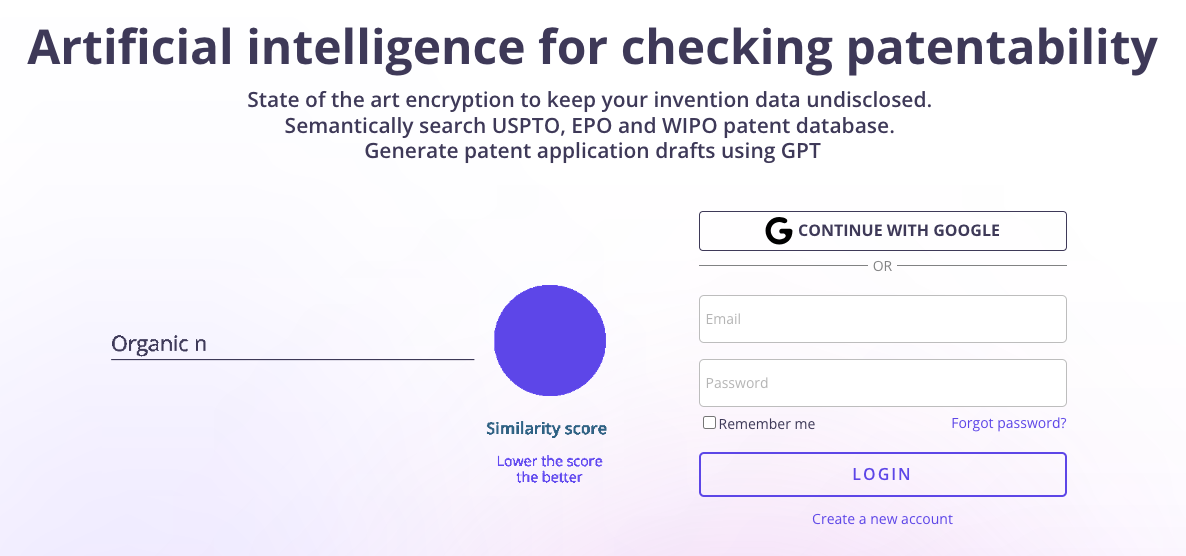Click the Remember me label text
The height and width of the screenshot is (556, 1186).
[x=767, y=424]
